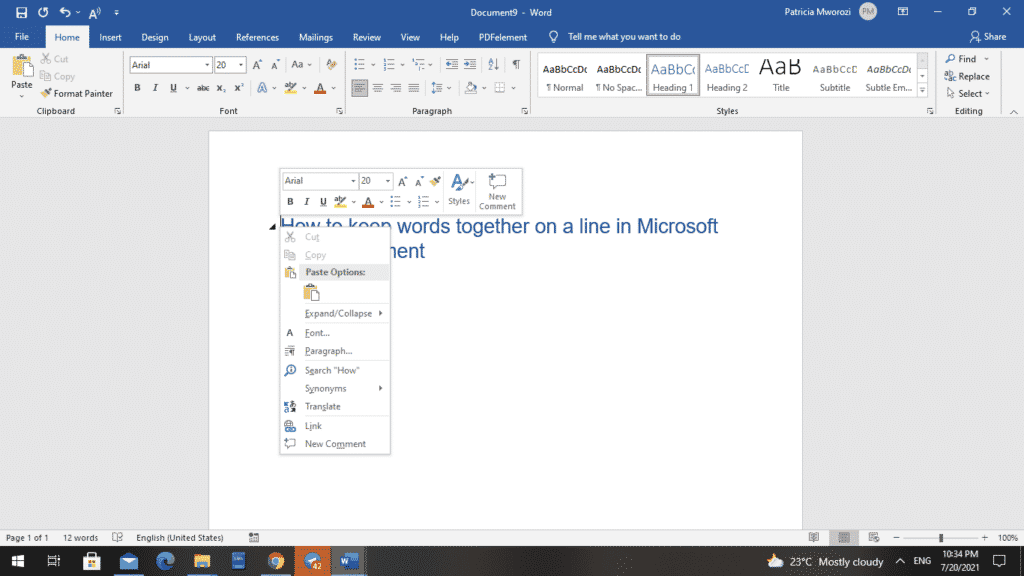This screenshot has height=576, width=1024.
Task: Open the font size dropdown
Action: click(x=240, y=64)
